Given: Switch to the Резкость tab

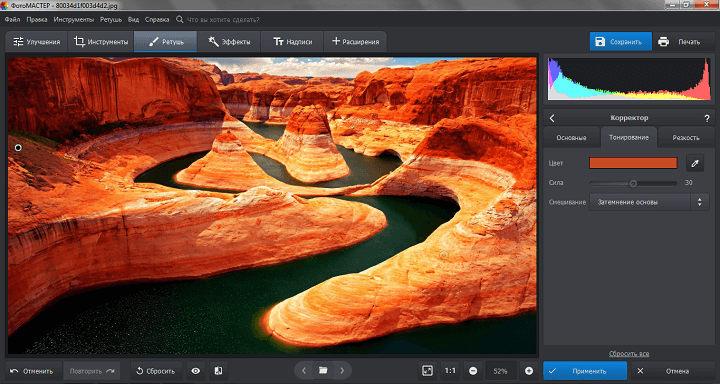Looking at the screenshot, I should pos(686,137).
